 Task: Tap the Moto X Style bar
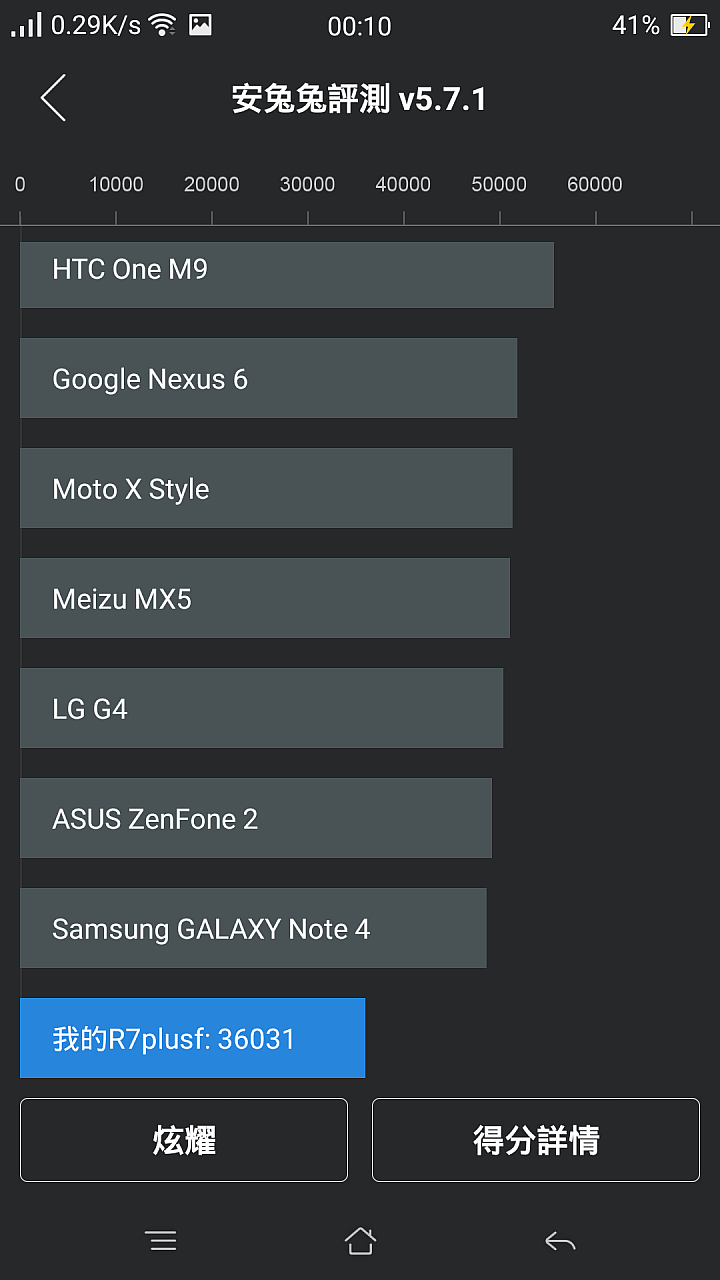click(x=266, y=488)
